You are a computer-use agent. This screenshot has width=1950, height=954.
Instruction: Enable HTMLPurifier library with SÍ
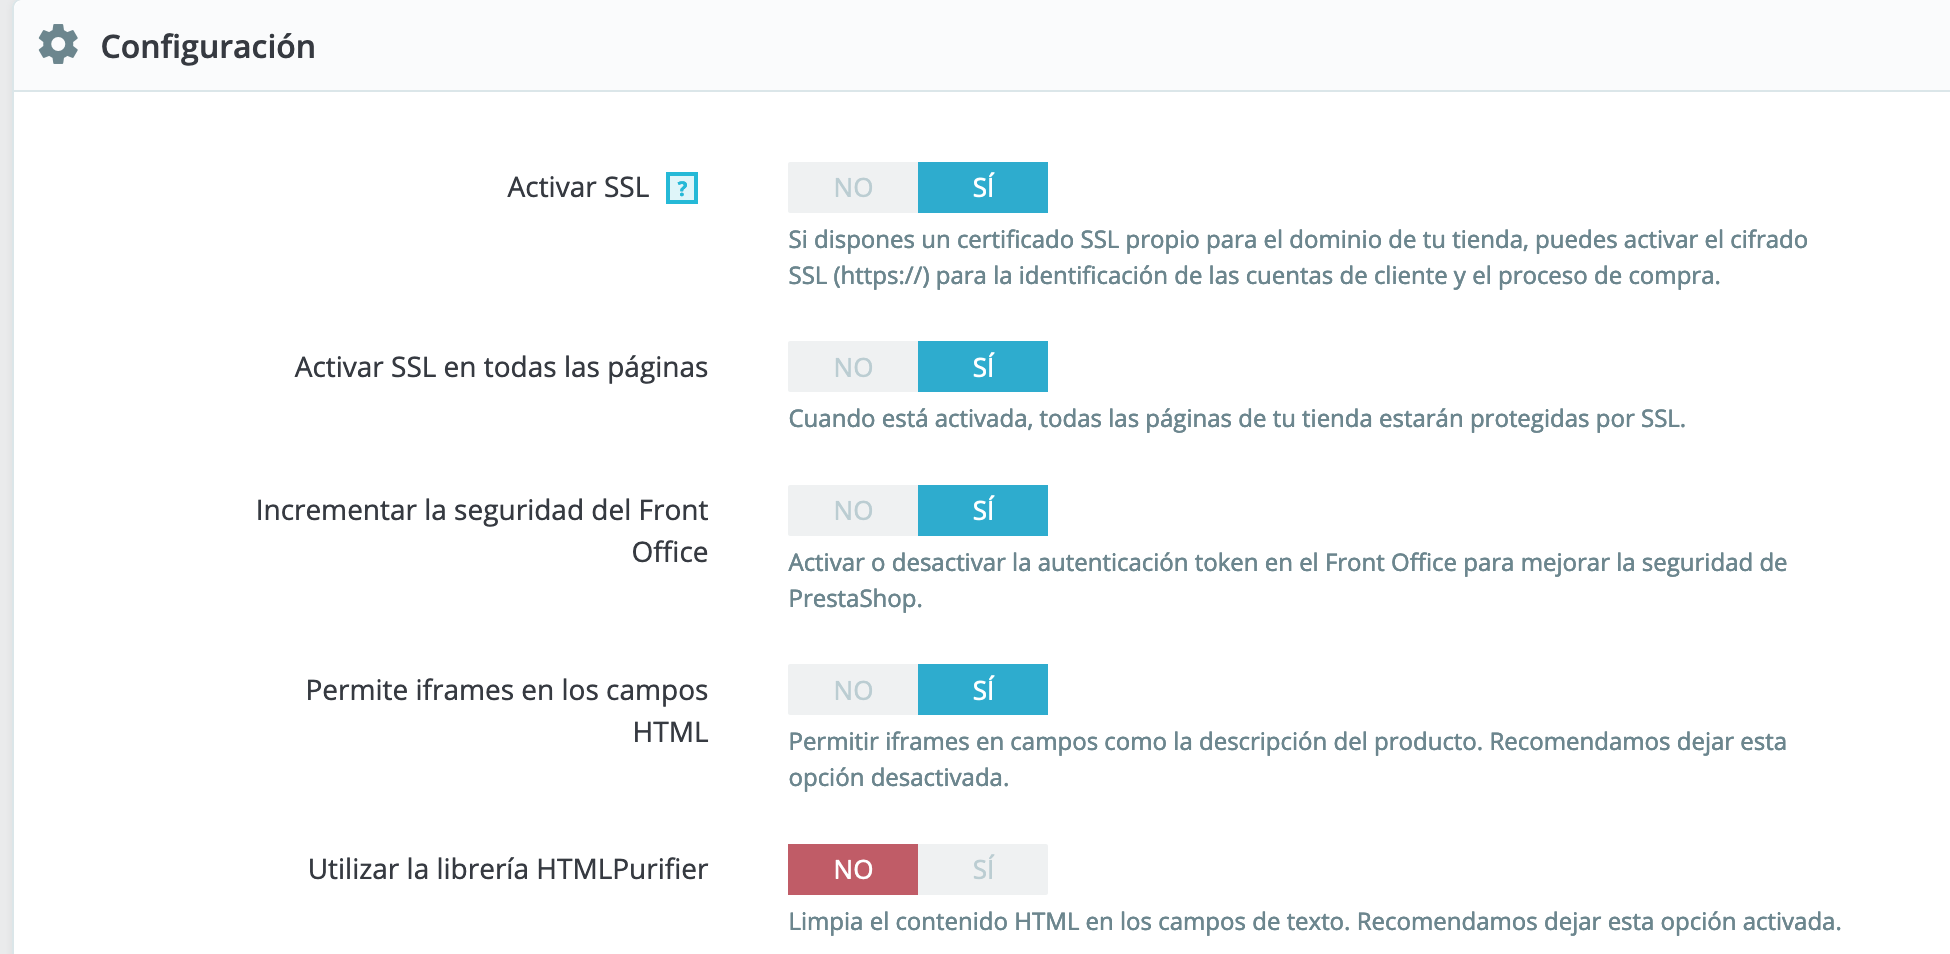point(983,869)
